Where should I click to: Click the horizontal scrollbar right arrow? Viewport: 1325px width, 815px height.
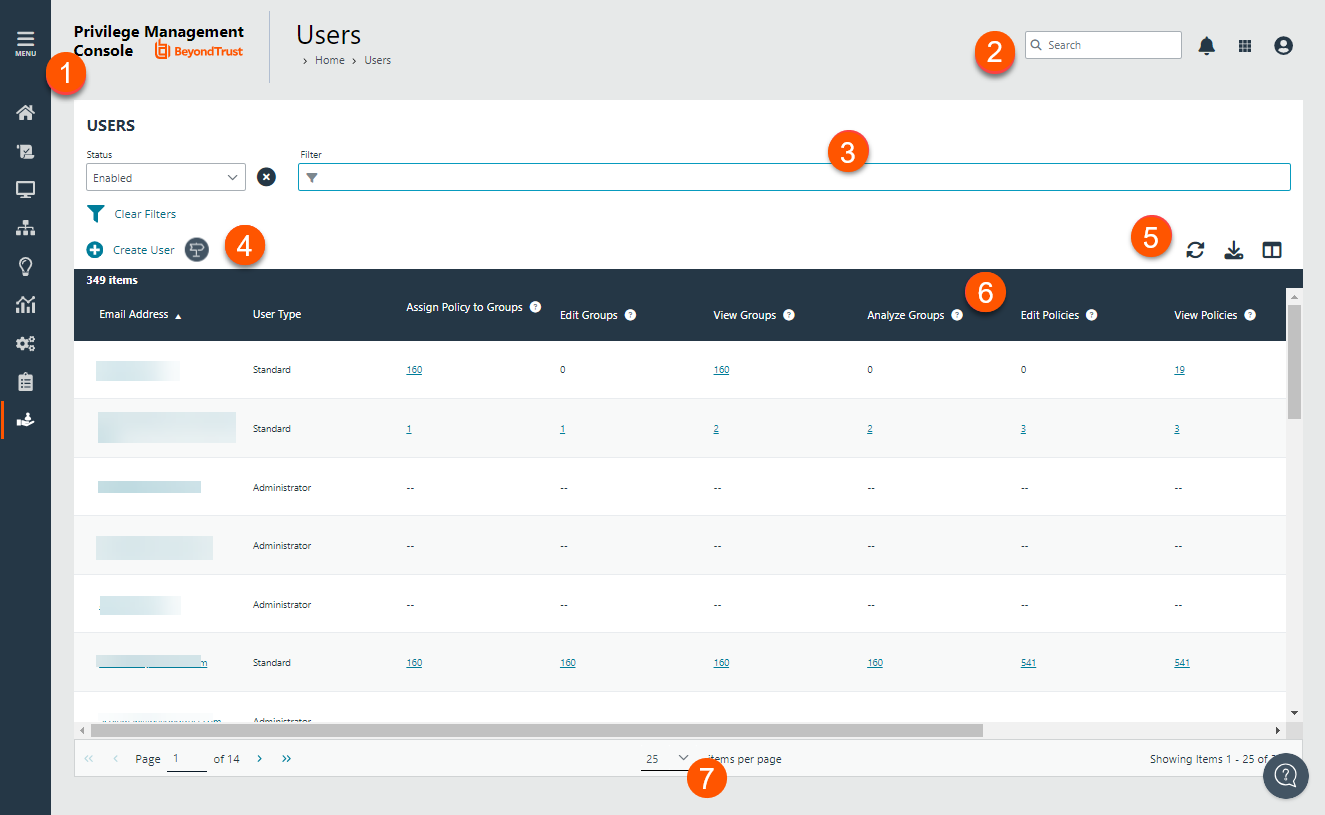1277,731
